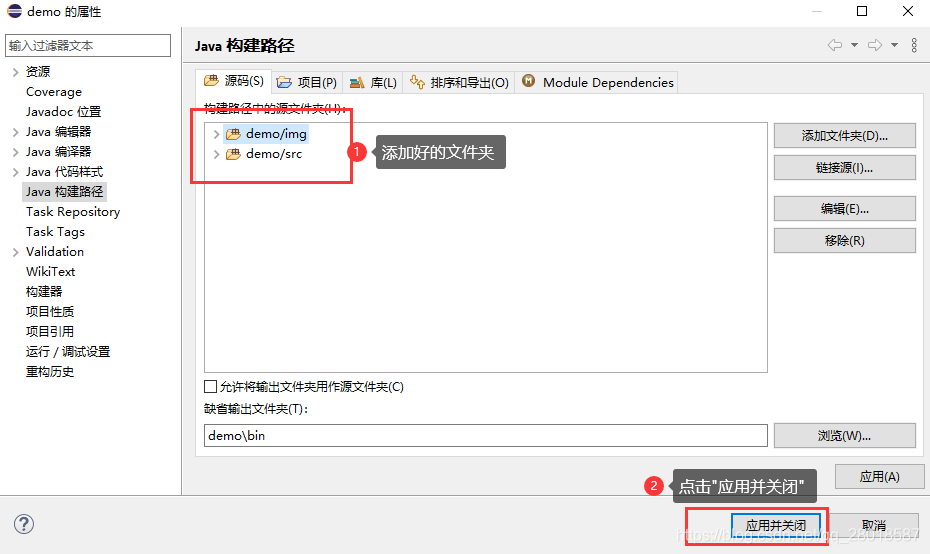
Task: Select WikiText in the sidebar
Action: 50,272
